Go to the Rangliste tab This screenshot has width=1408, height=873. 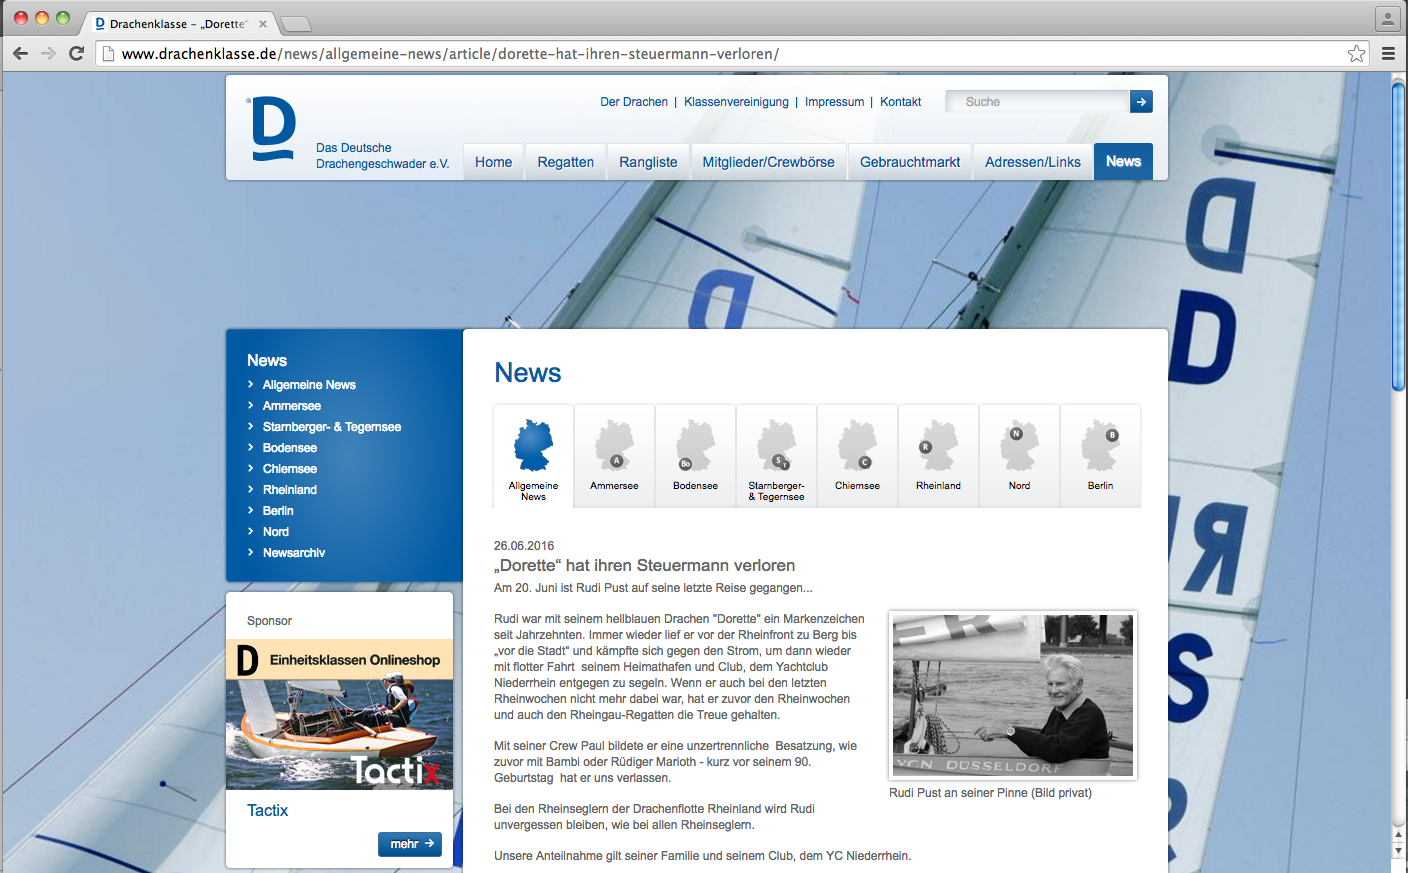point(648,162)
